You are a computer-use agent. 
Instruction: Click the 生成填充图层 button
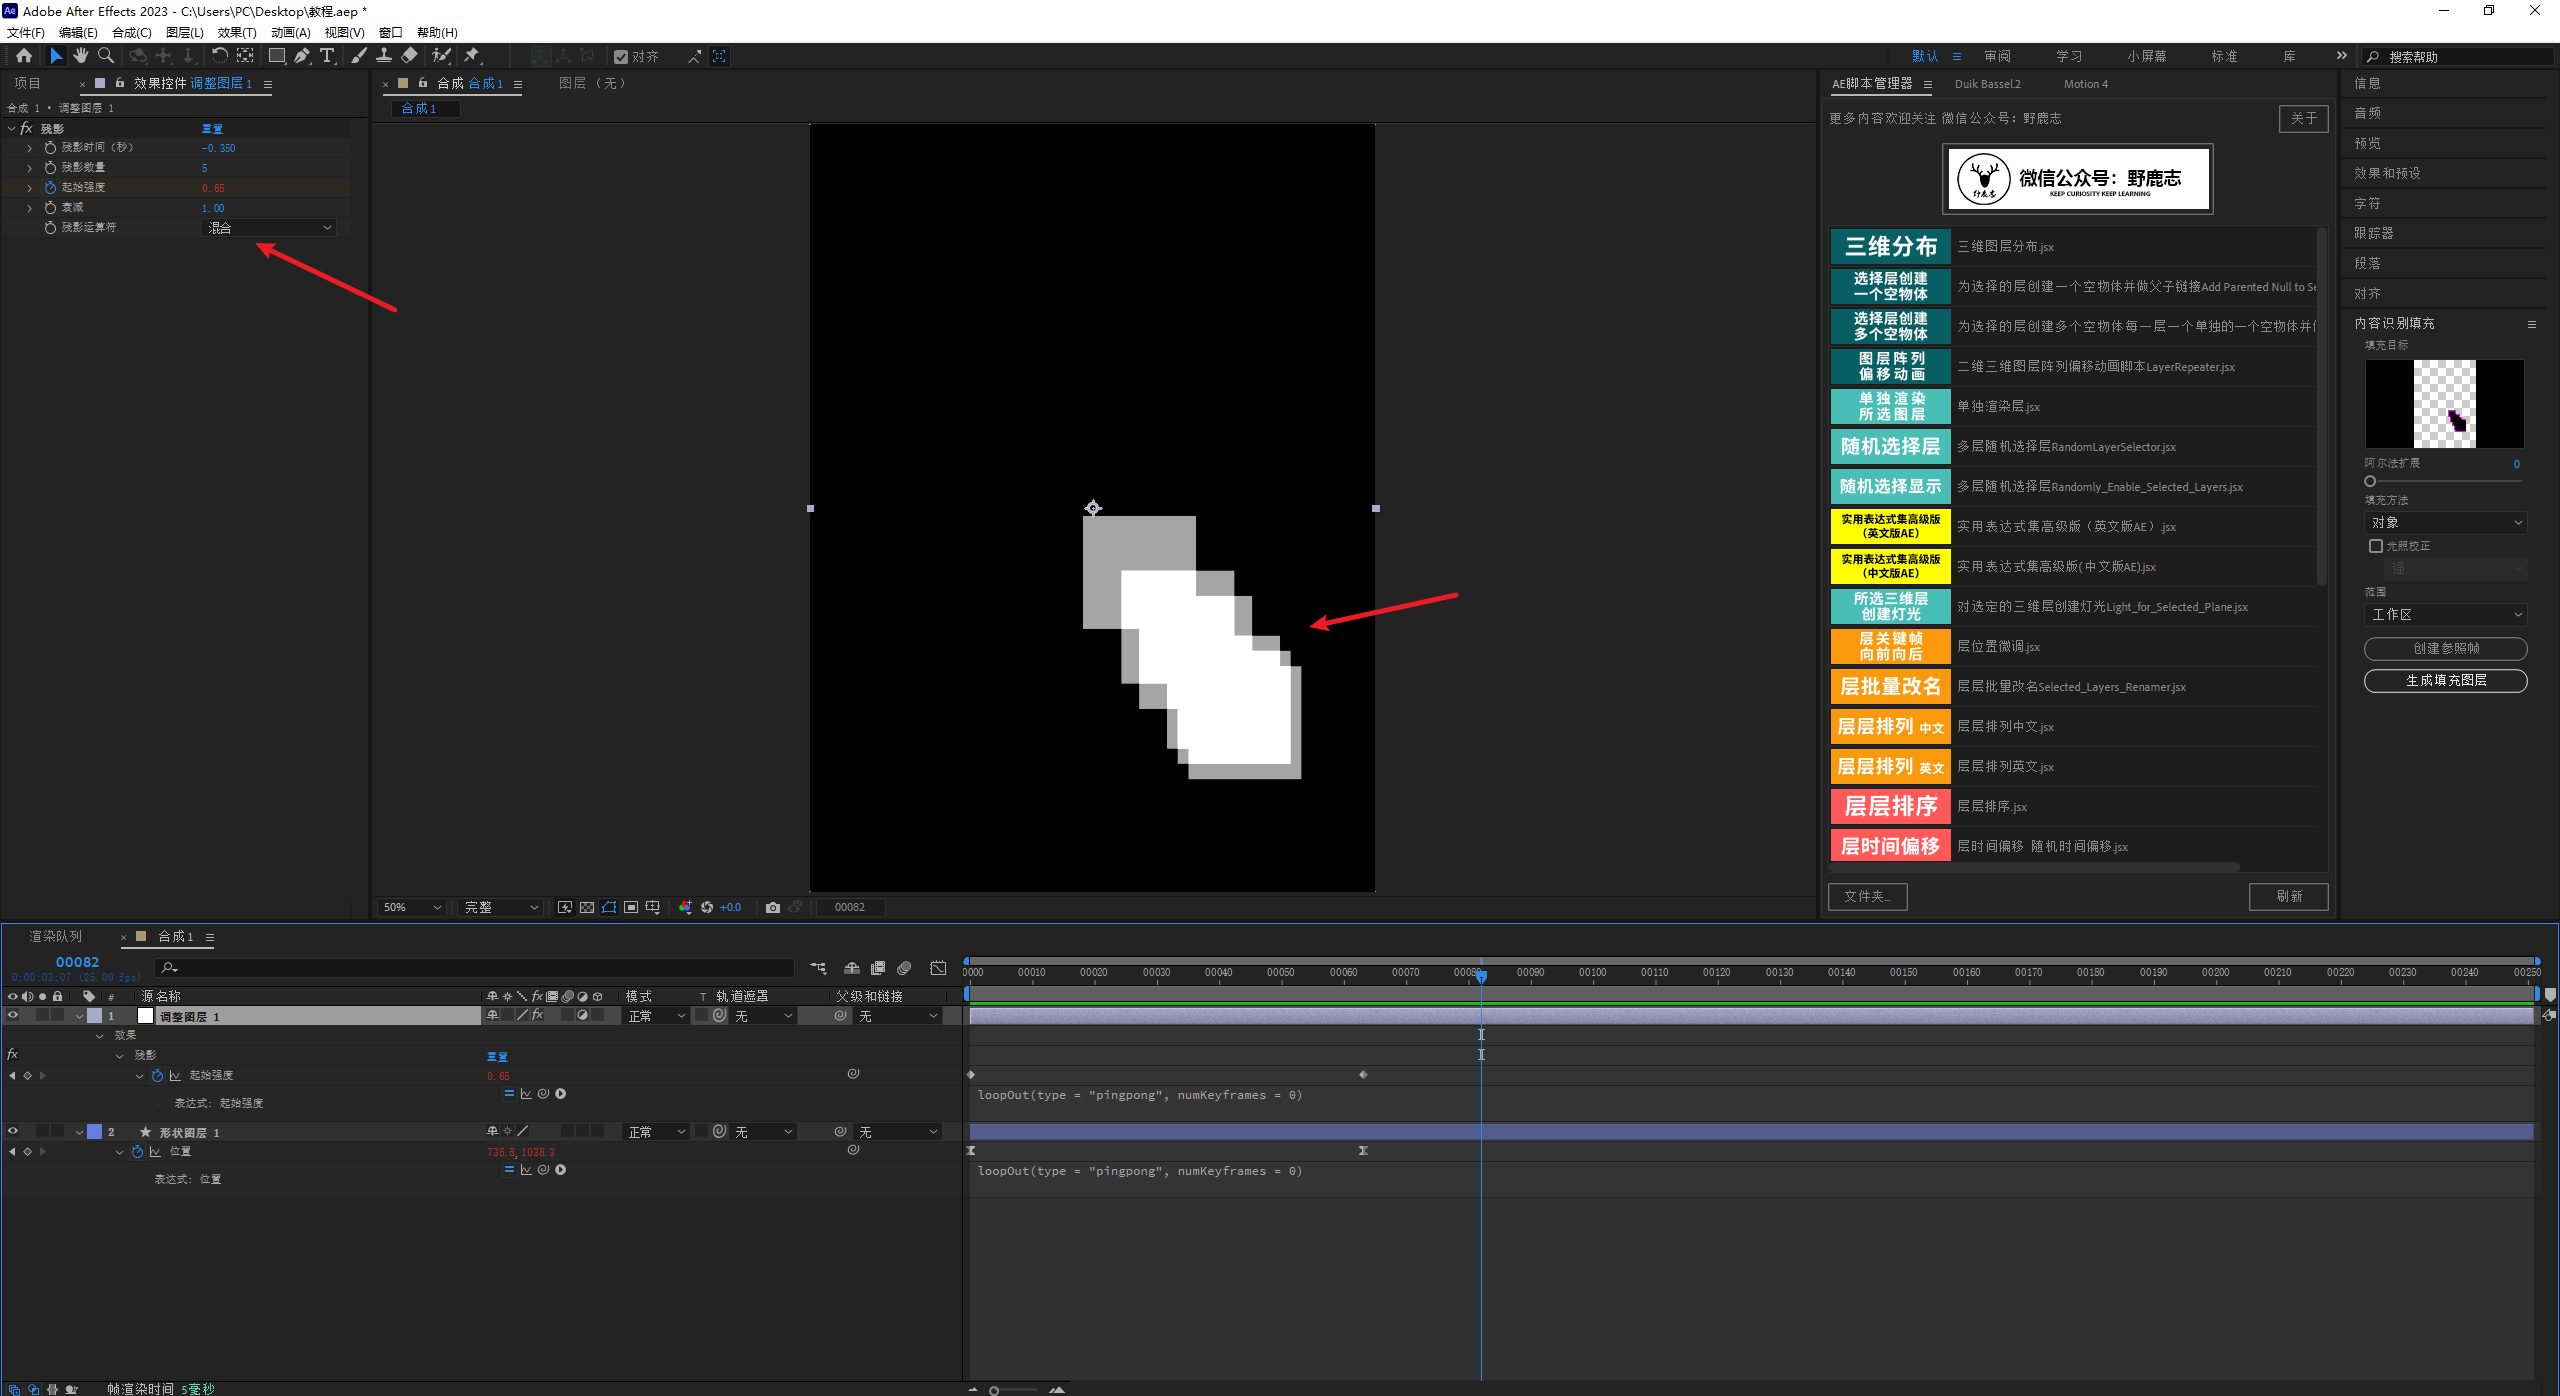(x=2445, y=680)
